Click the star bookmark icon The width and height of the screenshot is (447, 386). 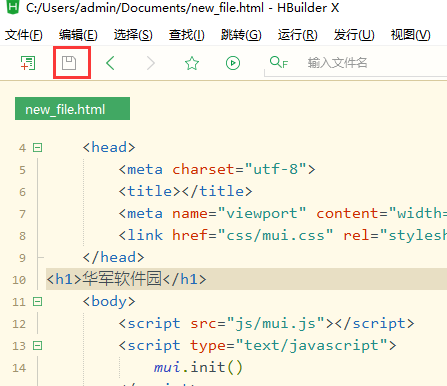click(x=192, y=63)
